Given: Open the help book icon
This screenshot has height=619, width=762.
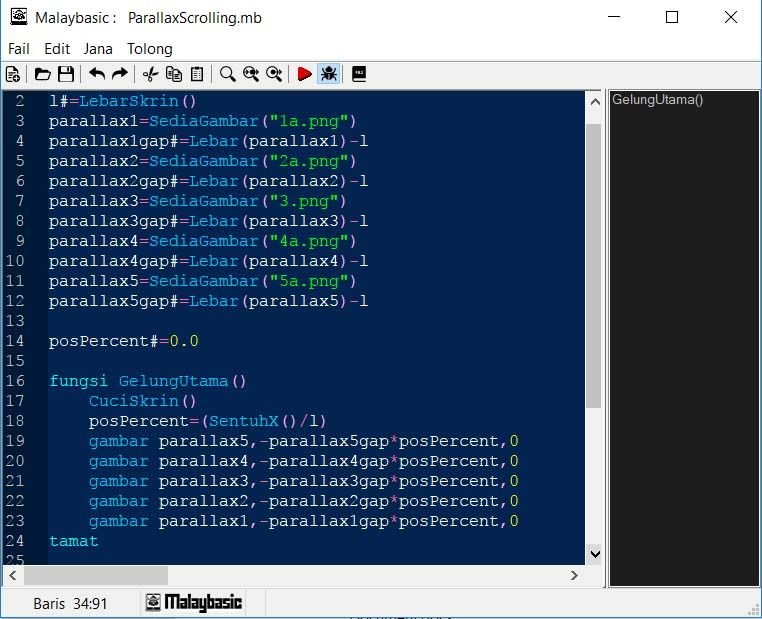Looking at the screenshot, I should (x=359, y=74).
